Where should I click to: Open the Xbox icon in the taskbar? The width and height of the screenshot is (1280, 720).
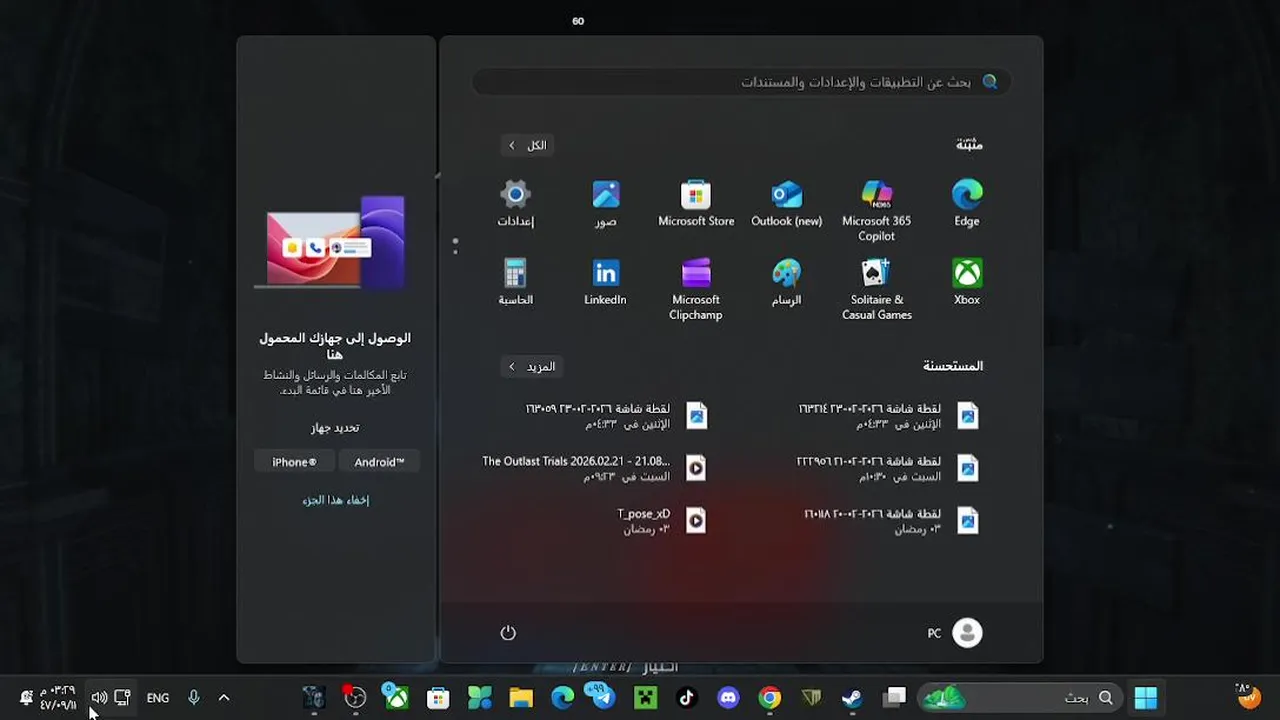pyautogui.click(x=397, y=698)
